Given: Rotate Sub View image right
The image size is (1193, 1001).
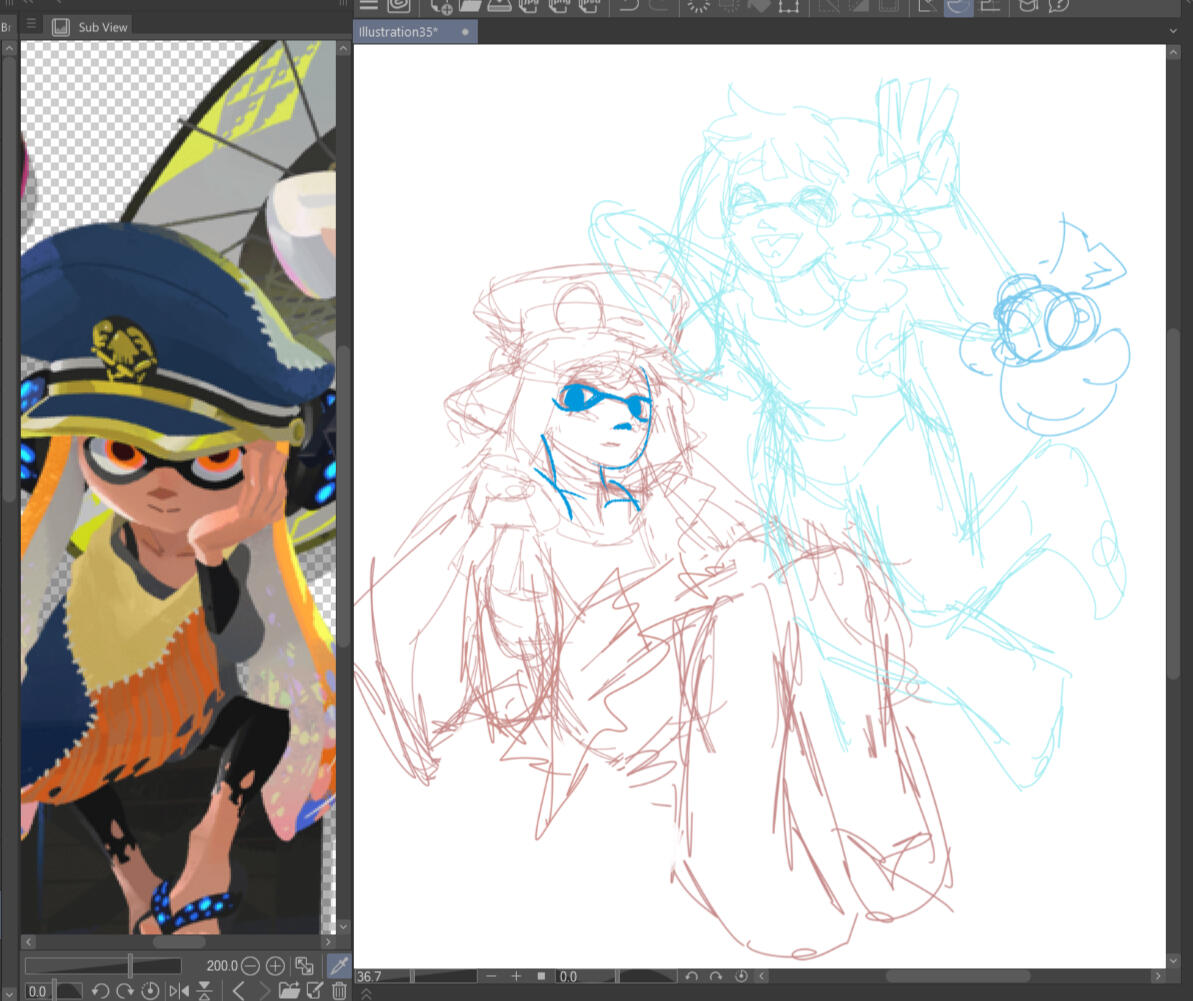Looking at the screenshot, I should point(125,990).
